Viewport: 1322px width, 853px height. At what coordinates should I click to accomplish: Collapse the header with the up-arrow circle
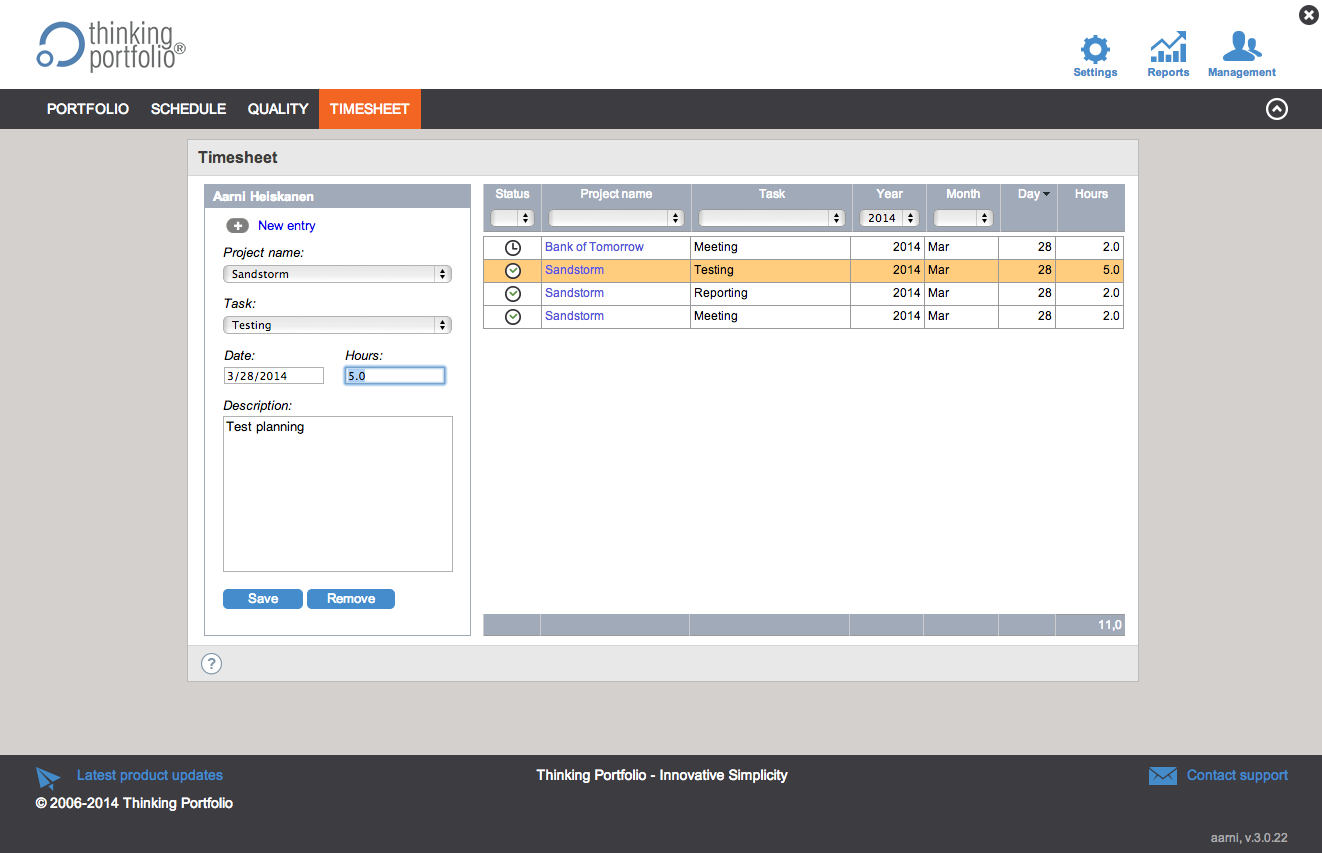point(1277,109)
